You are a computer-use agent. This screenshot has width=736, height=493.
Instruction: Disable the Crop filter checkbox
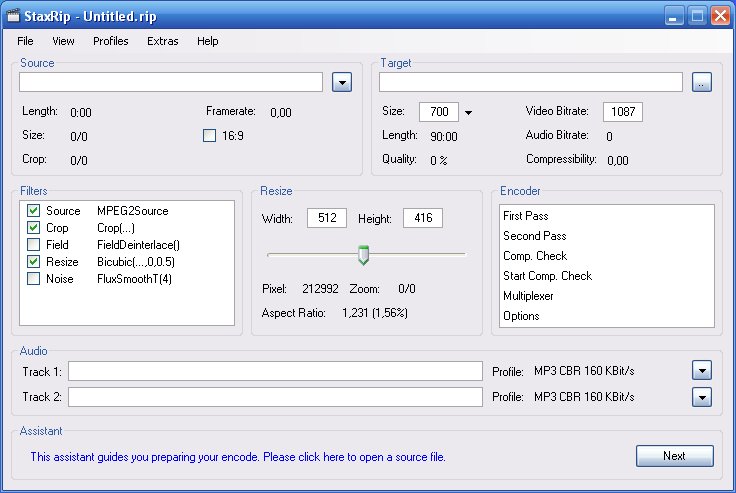[x=34, y=228]
